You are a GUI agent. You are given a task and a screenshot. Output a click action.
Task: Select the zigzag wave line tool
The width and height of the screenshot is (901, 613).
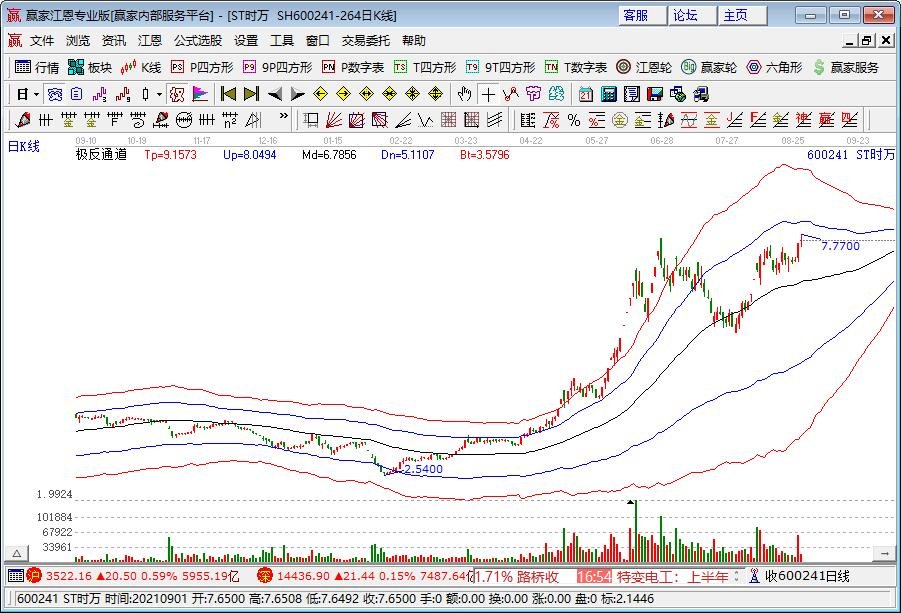pyautogui.click(x=425, y=120)
